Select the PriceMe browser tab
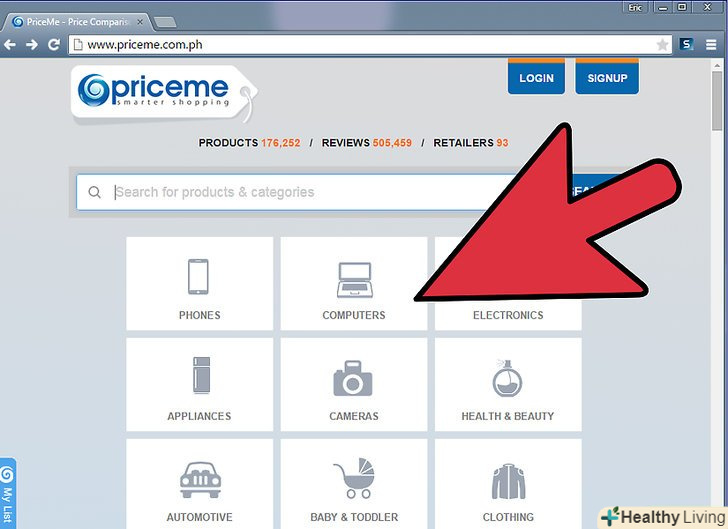The height and width of the screenshot is (529, 728). [x=78, y=22]
